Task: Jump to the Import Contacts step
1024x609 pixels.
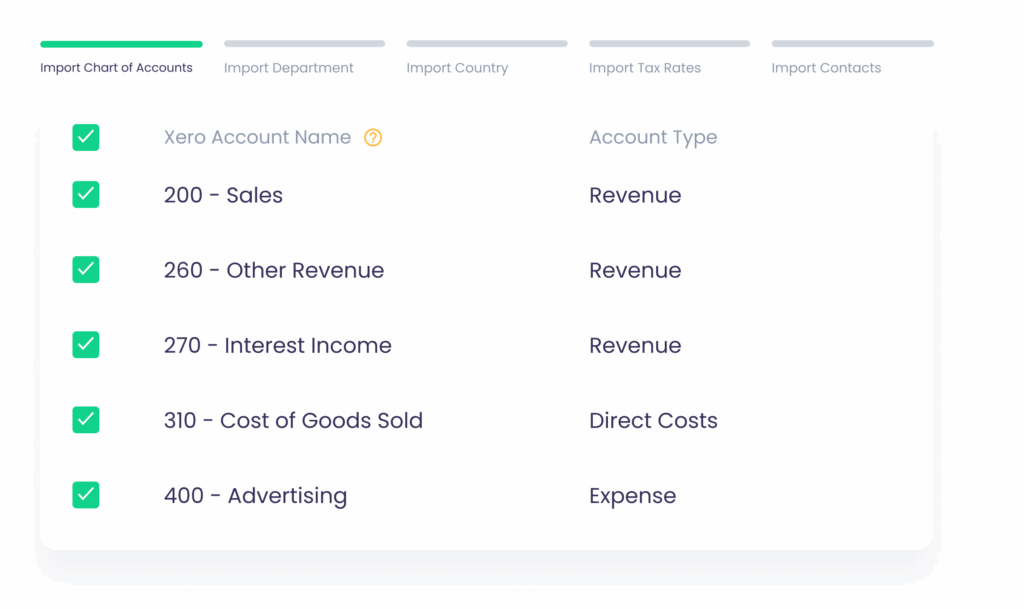Action: (x=826, y=68)
